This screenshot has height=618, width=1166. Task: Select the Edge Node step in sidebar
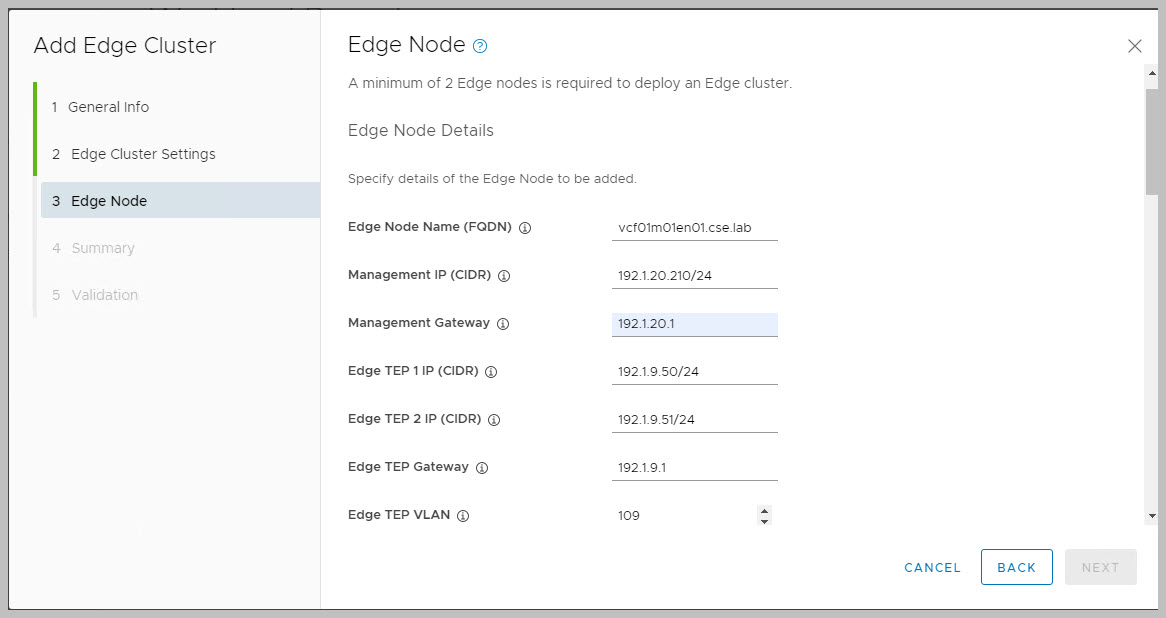pyautogui.click(x=109, y=201)
